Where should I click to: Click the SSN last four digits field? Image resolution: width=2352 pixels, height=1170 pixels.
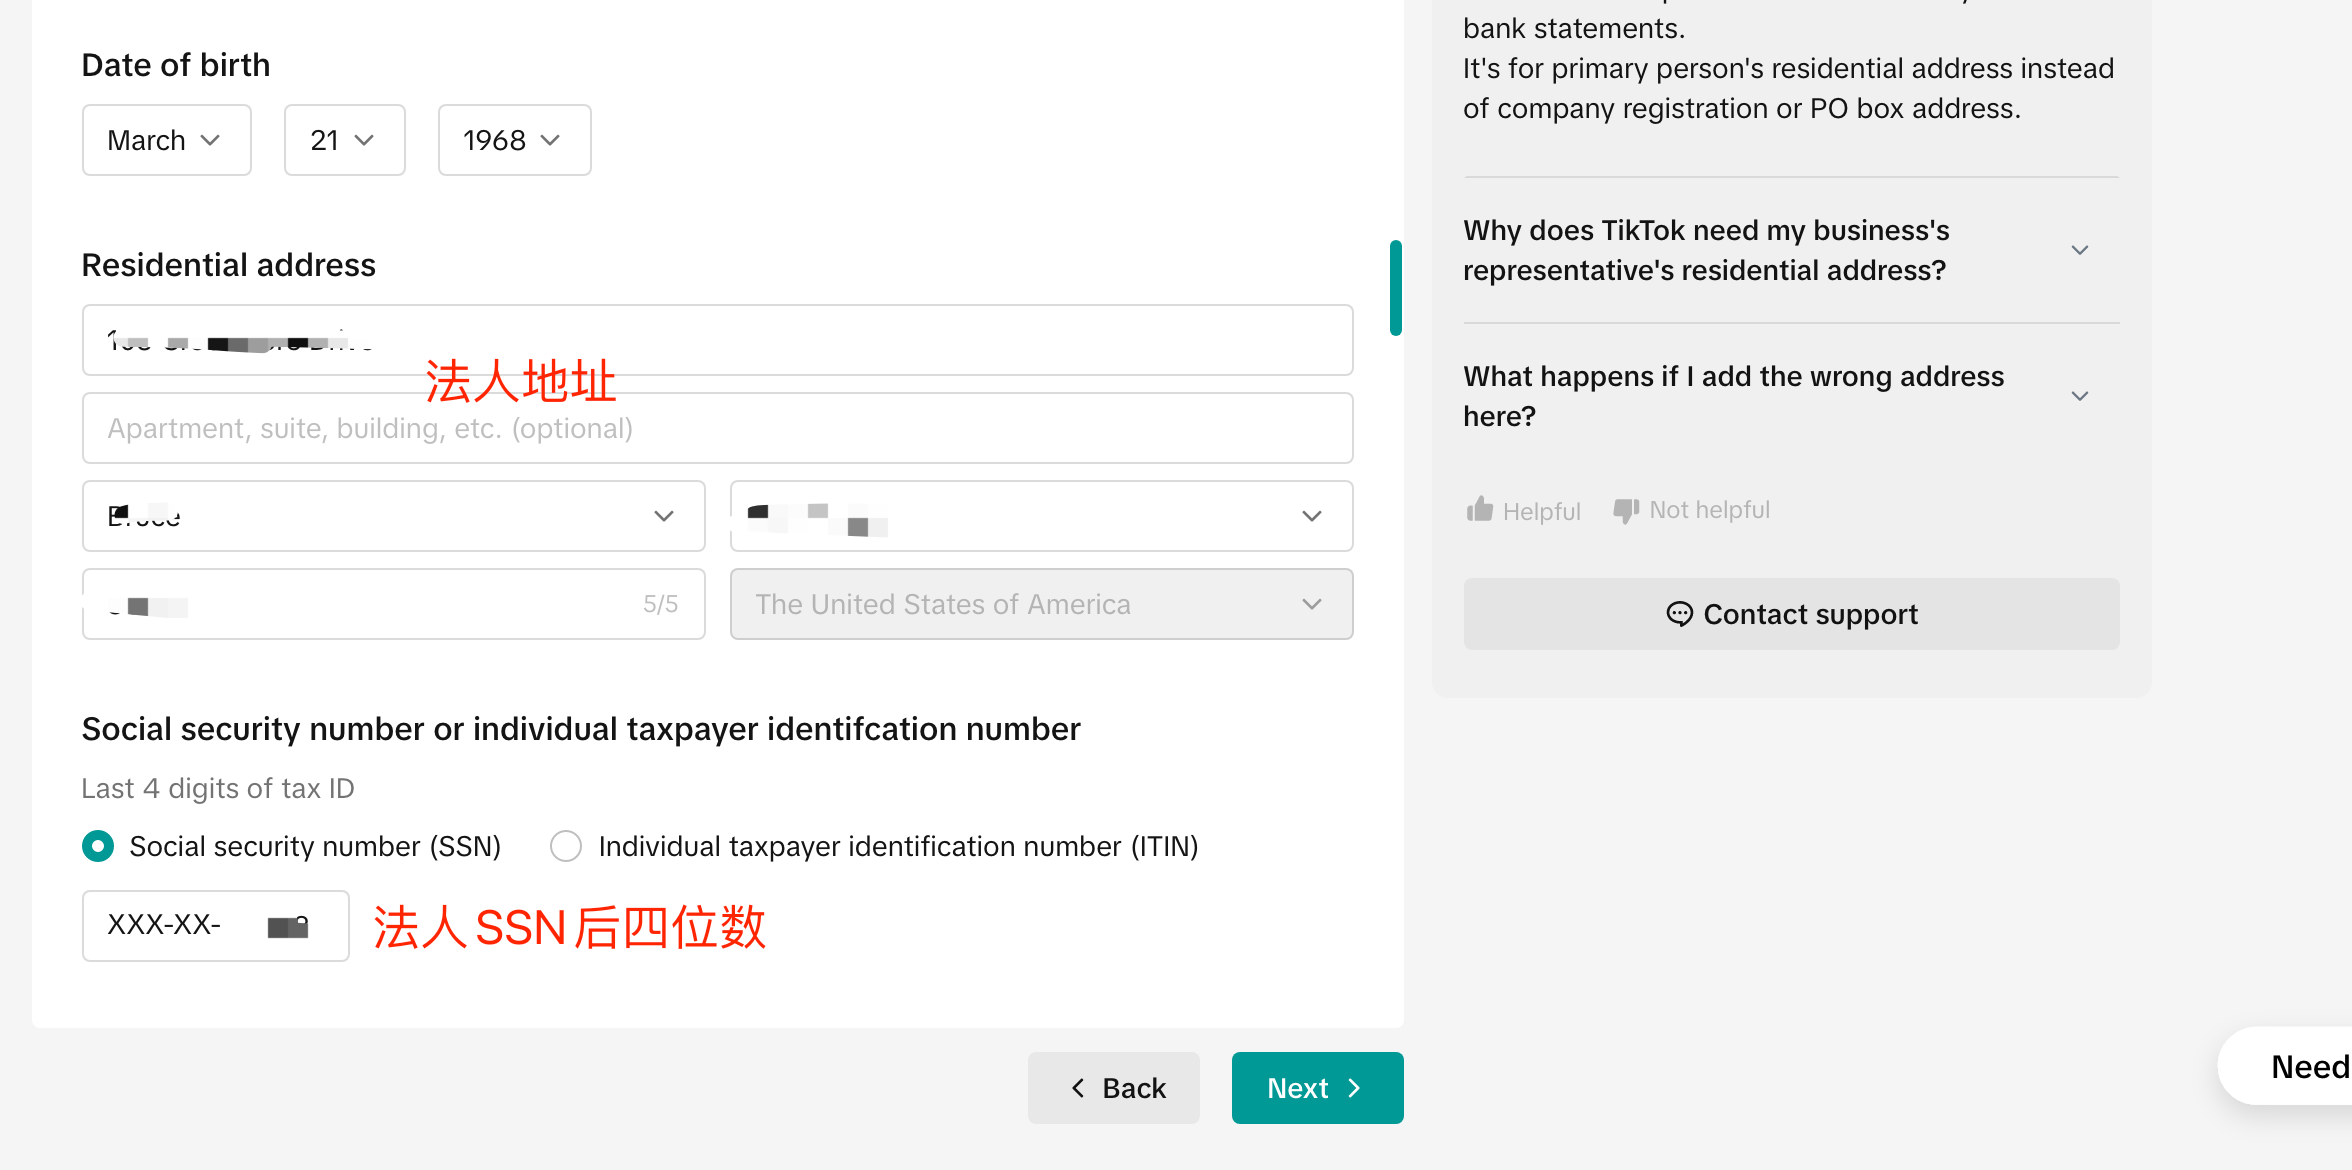coord(215,926)
